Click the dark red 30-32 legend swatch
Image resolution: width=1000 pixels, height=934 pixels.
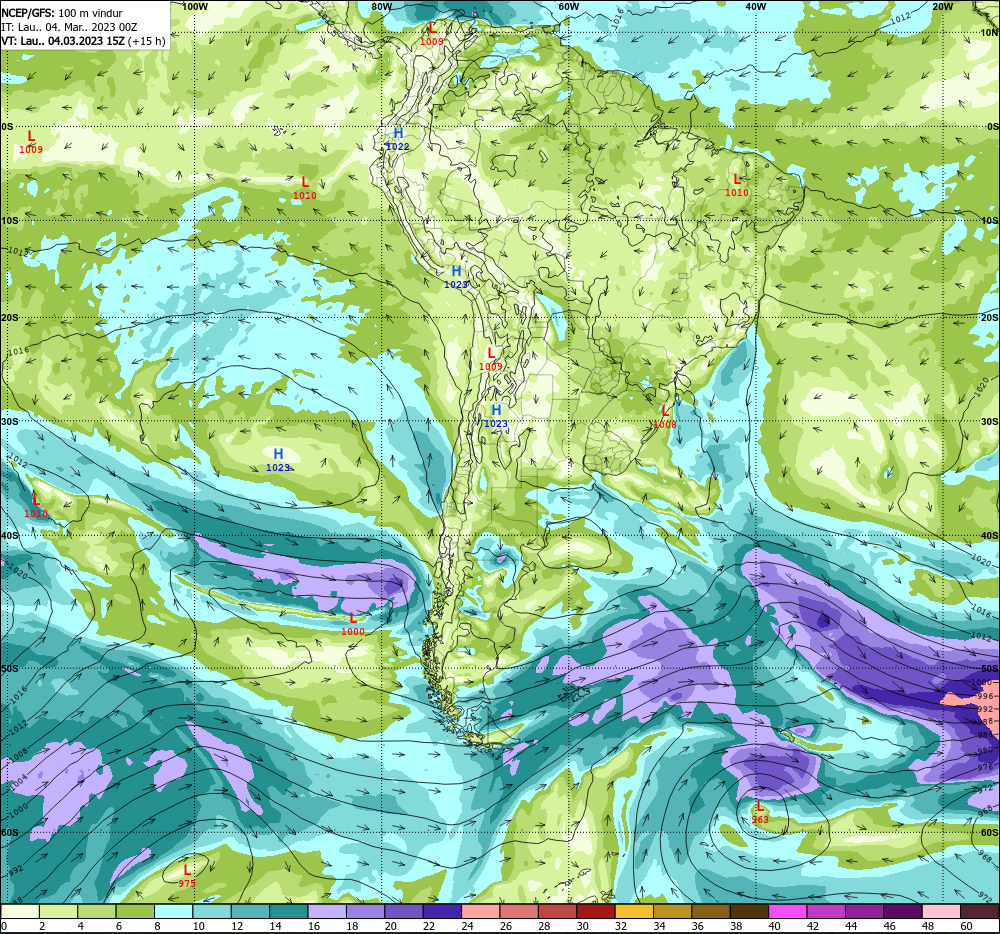[x=596, y=911]
